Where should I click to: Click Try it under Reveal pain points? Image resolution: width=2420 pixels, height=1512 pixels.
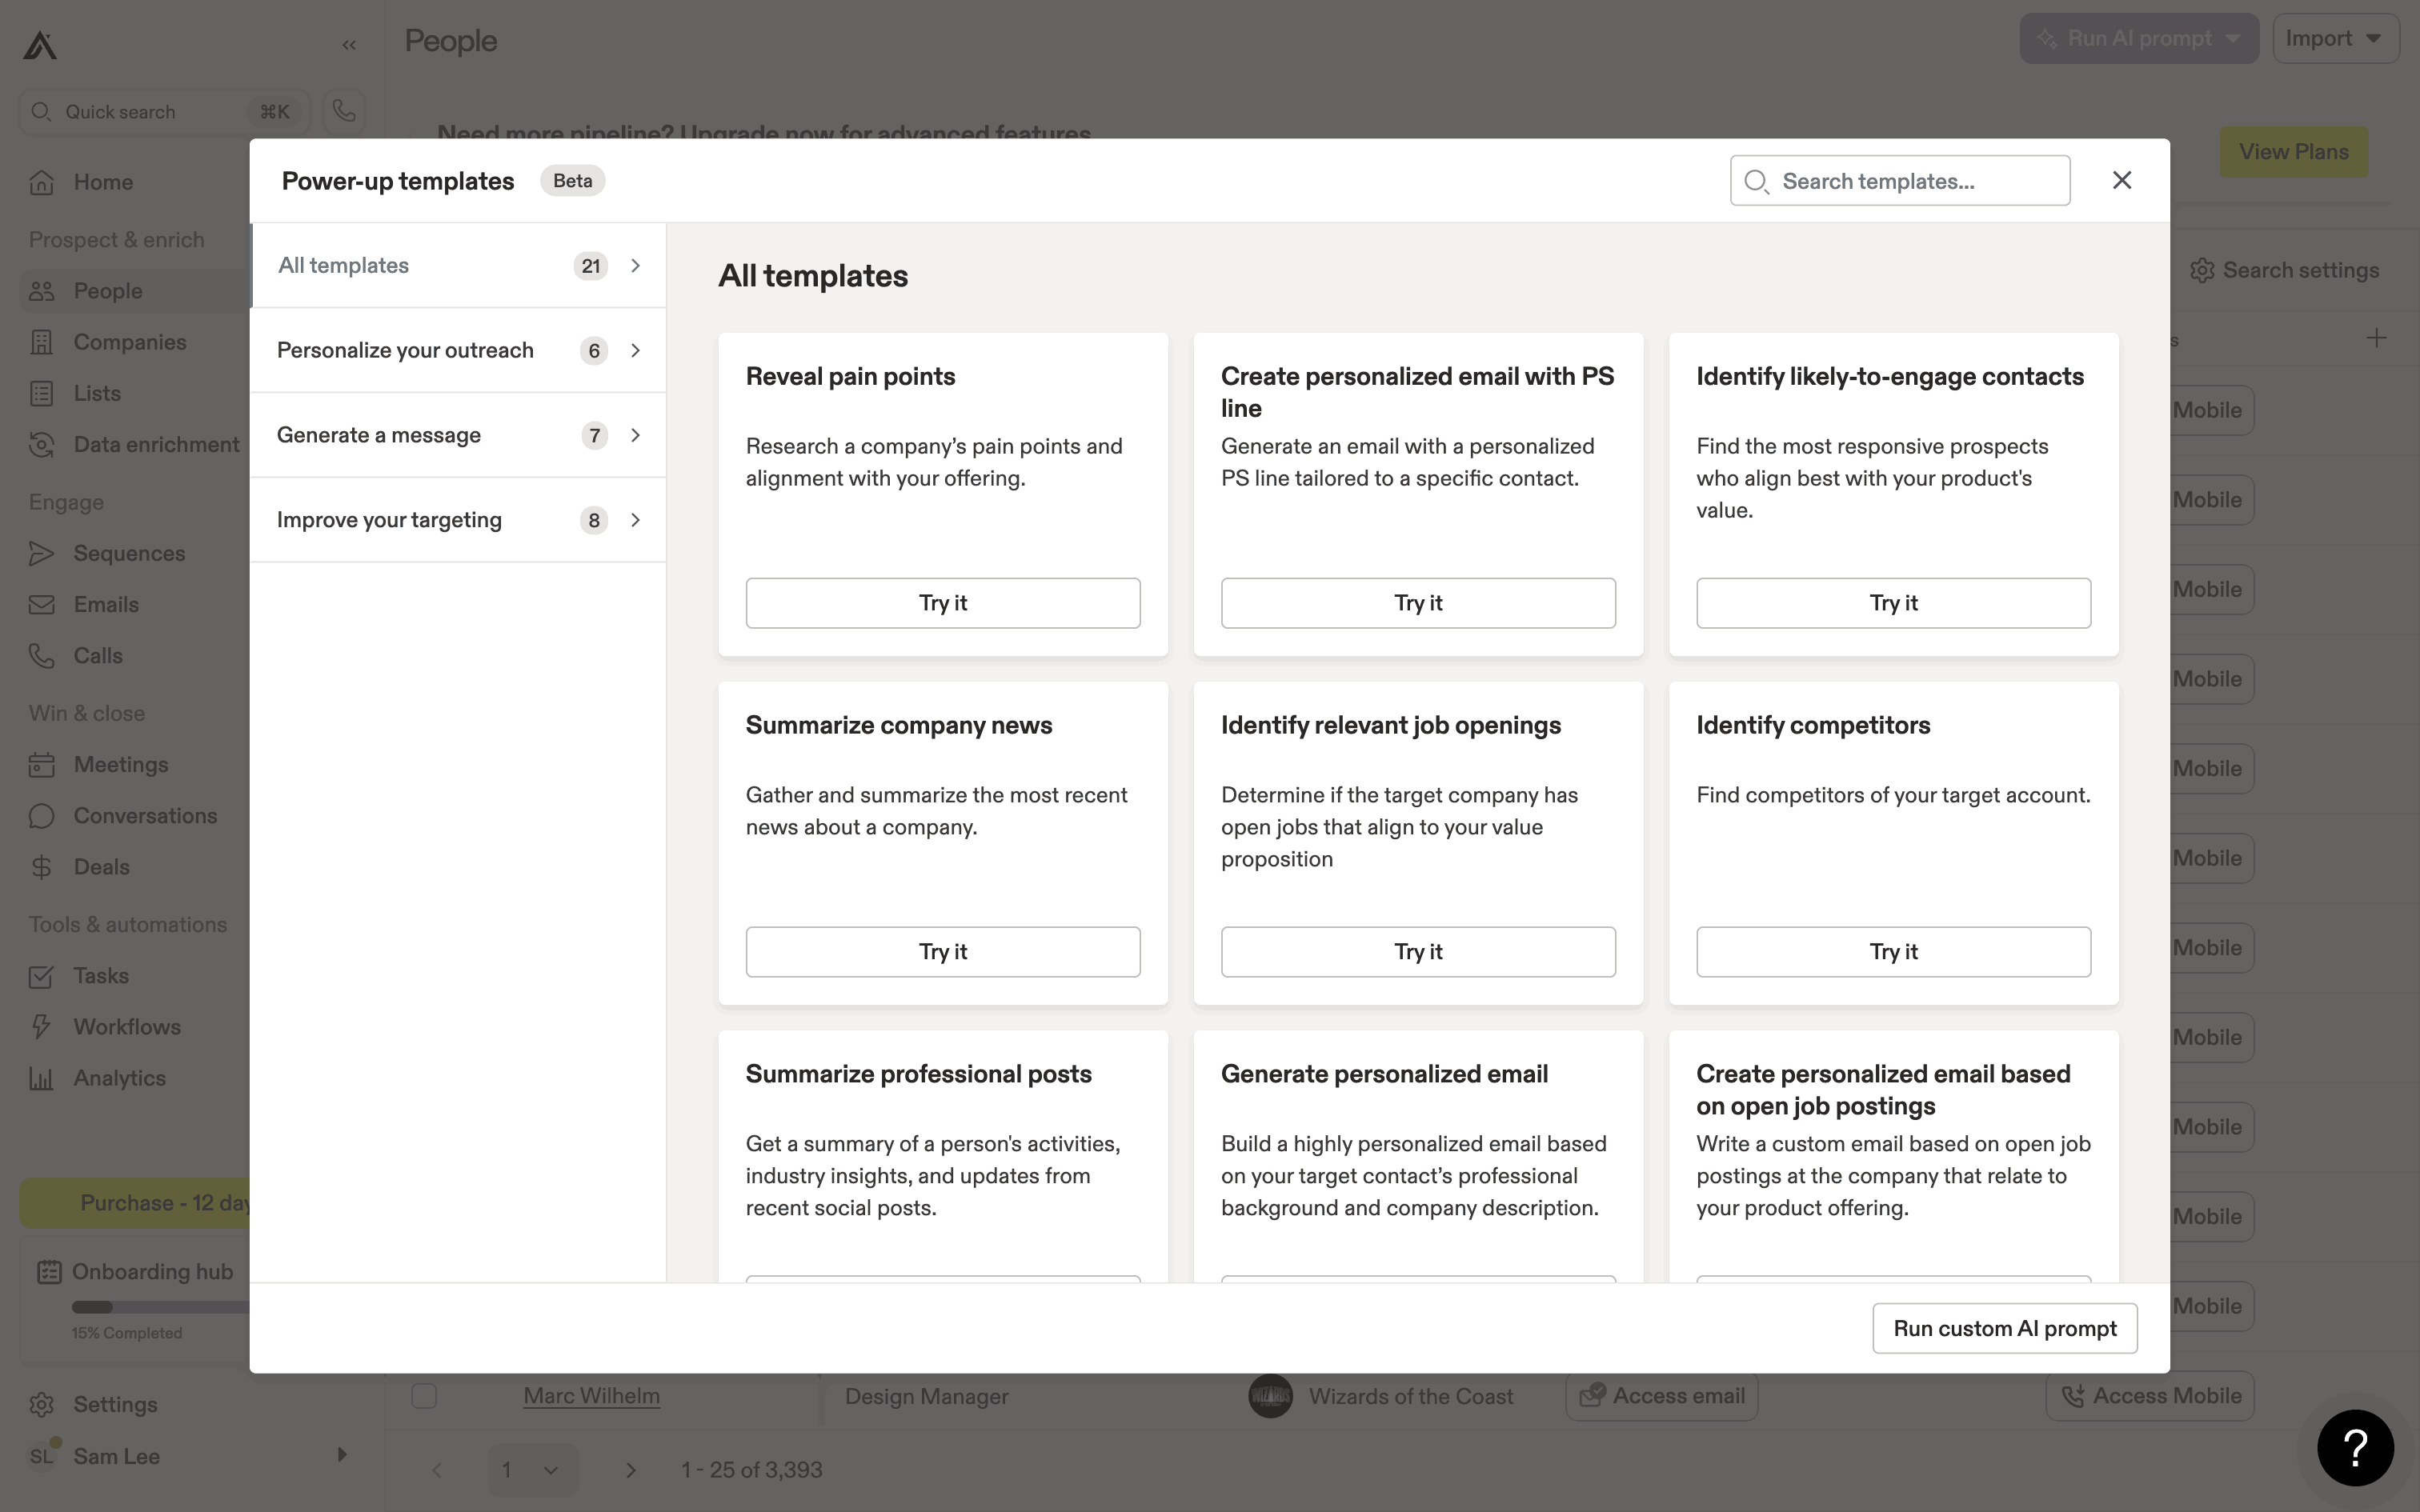pos(942,603)
